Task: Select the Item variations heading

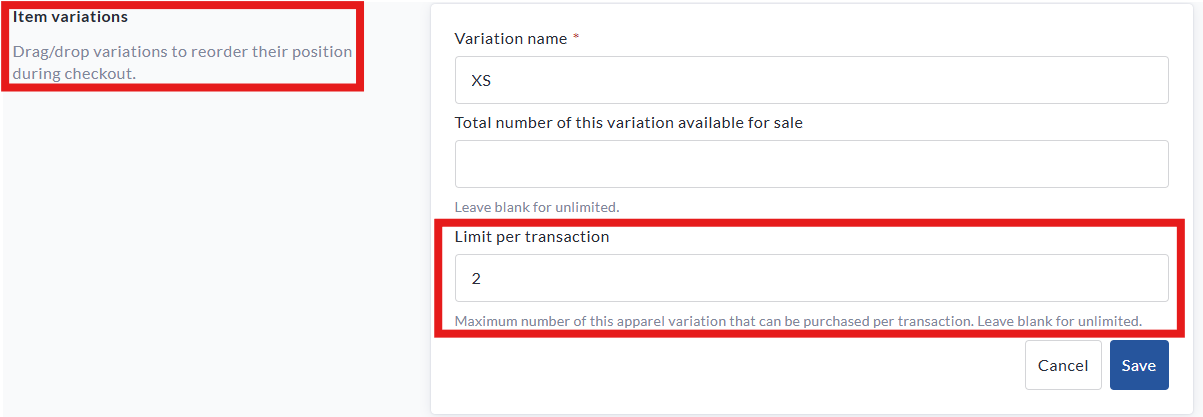Action: [x=70, y=17]
